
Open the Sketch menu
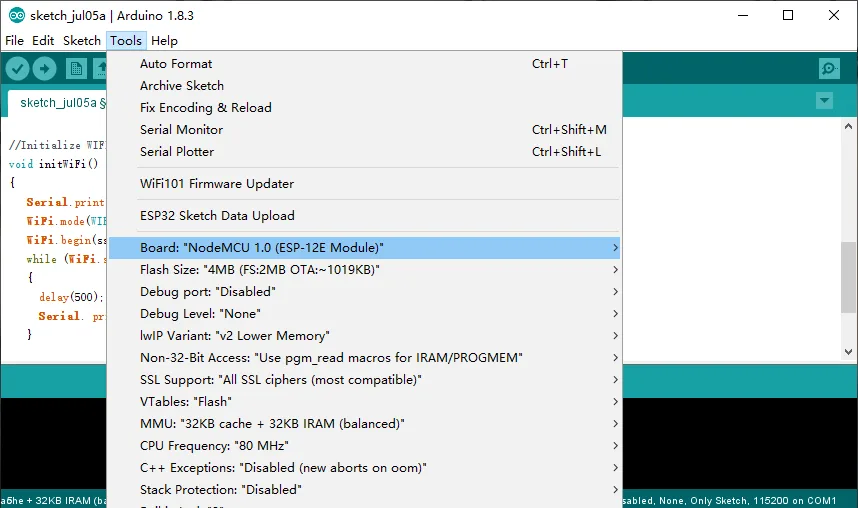pyautogui.click(x=82, y=41)
